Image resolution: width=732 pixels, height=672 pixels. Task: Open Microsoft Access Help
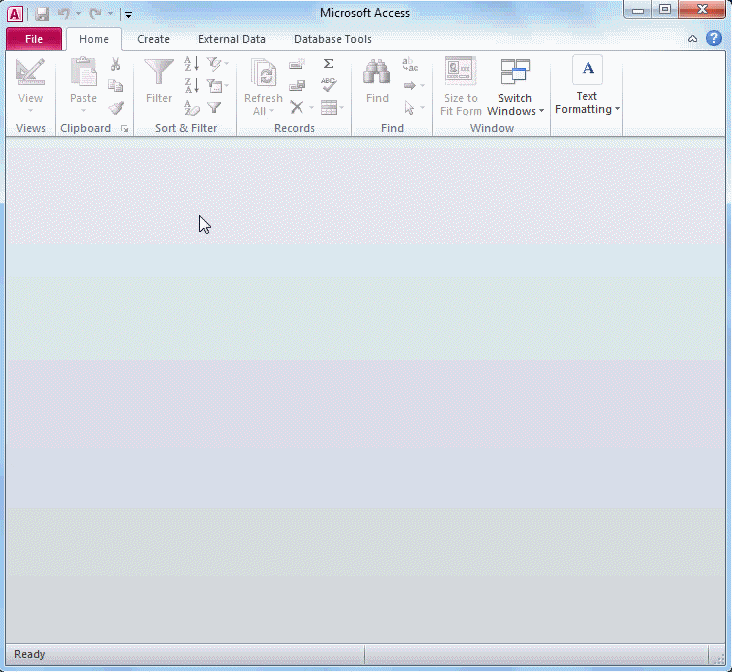714,38
